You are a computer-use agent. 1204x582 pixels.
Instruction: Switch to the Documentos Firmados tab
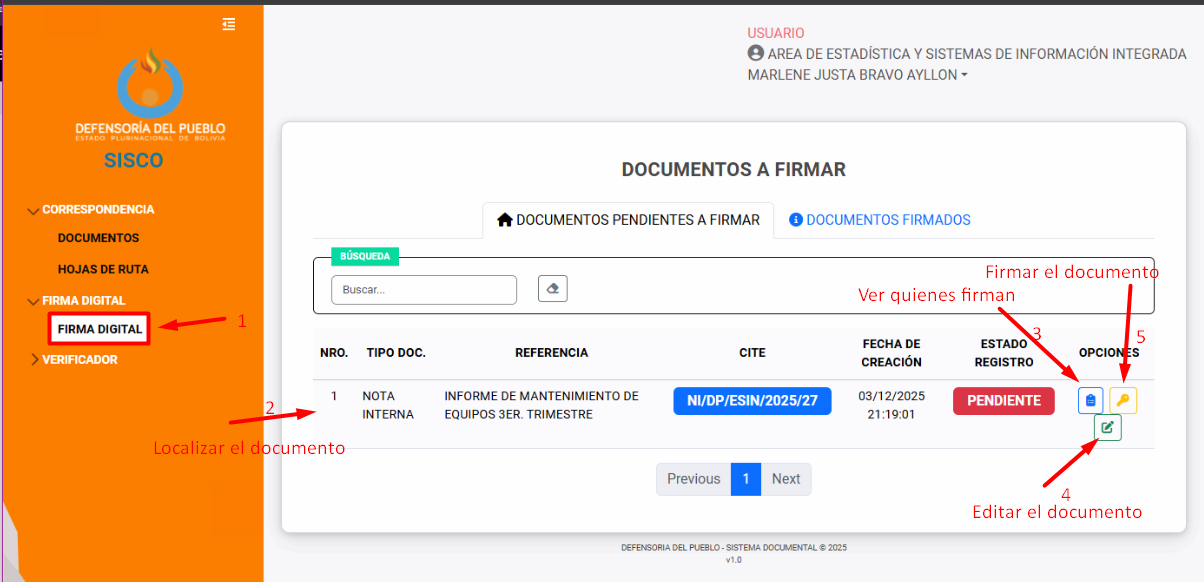point(879,220)
